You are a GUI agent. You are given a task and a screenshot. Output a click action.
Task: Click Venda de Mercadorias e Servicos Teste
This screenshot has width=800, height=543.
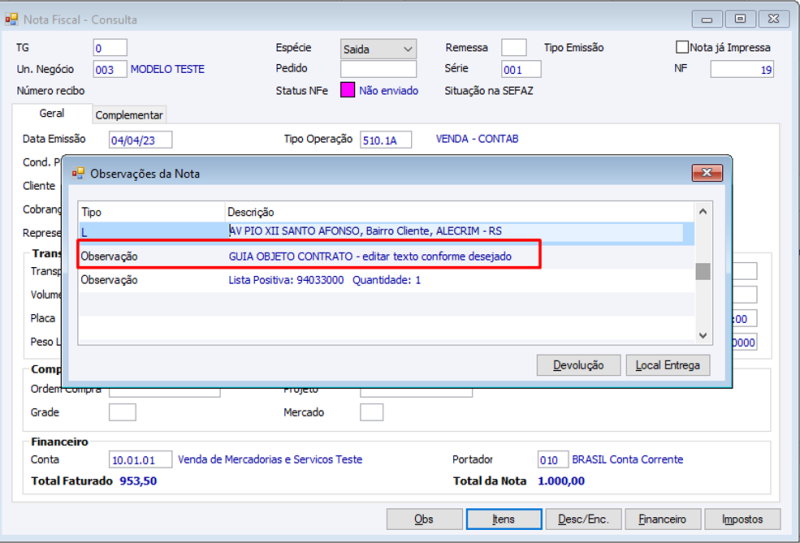click(270, 459)
